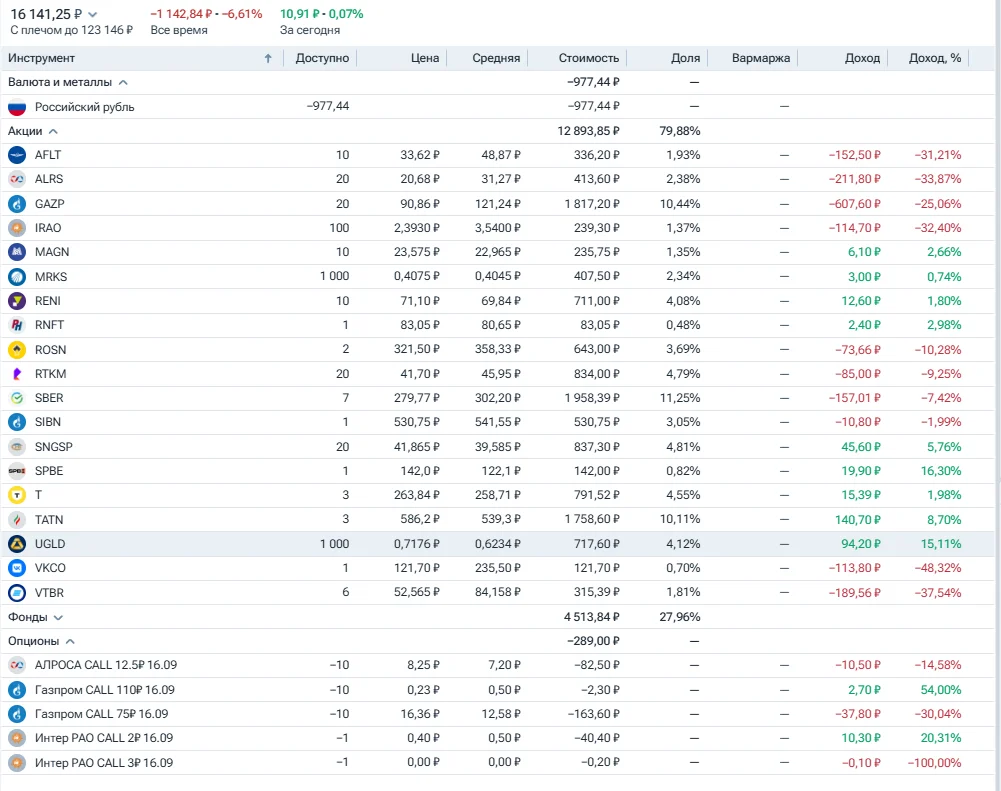Image resolution: width=1001 pixels, height=791 pixels.
Task: Click the sort arrow in Инструмент column
Action: click(x=268, y=58)
